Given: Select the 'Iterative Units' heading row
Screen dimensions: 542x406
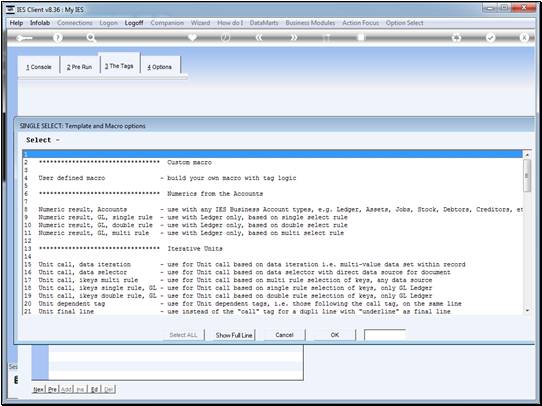Looking at the screenshot, I should pos(273,249).
